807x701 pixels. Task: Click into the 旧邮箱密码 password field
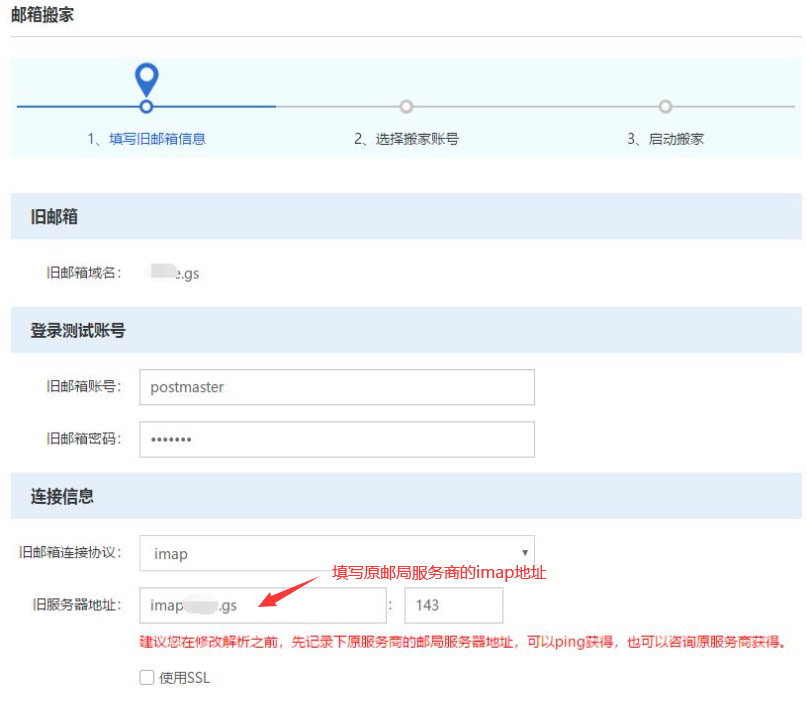pos(336,439)
